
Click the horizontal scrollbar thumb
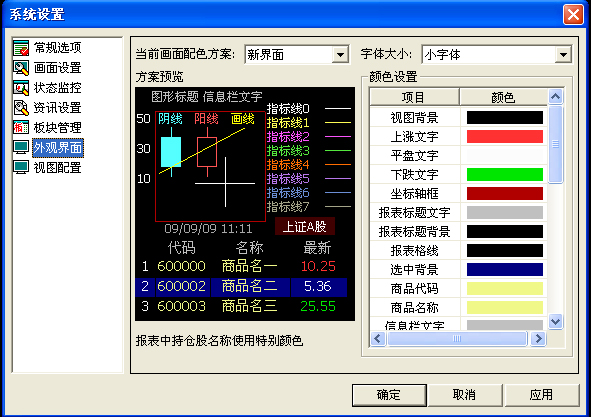(457, 339)
